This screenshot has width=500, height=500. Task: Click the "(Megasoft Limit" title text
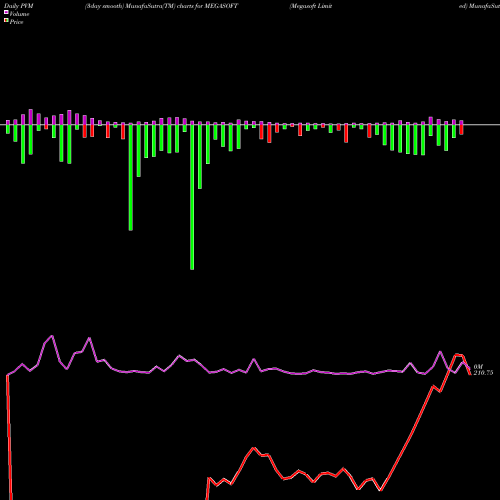311,6
